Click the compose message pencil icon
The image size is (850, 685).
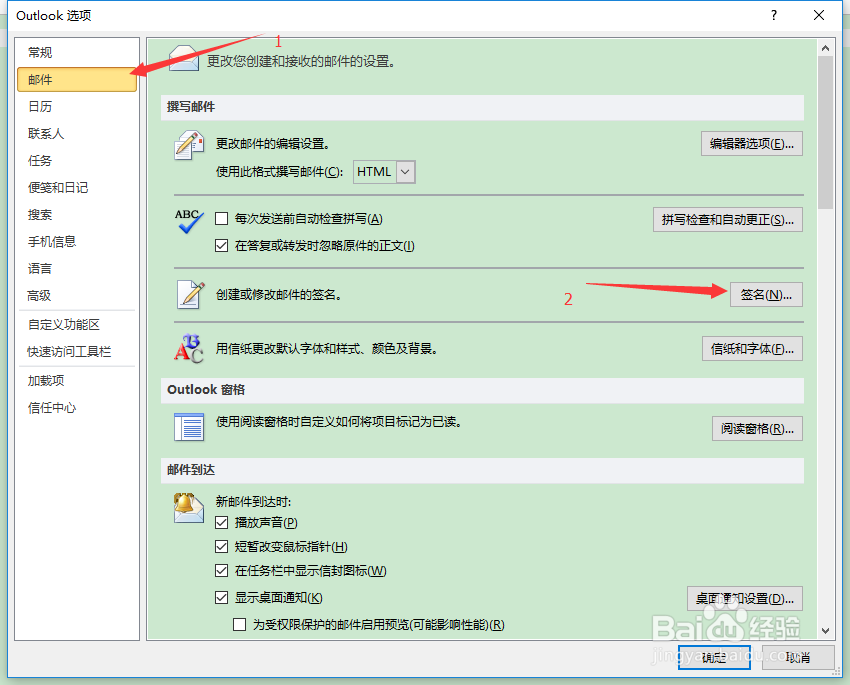coord(189,145)
